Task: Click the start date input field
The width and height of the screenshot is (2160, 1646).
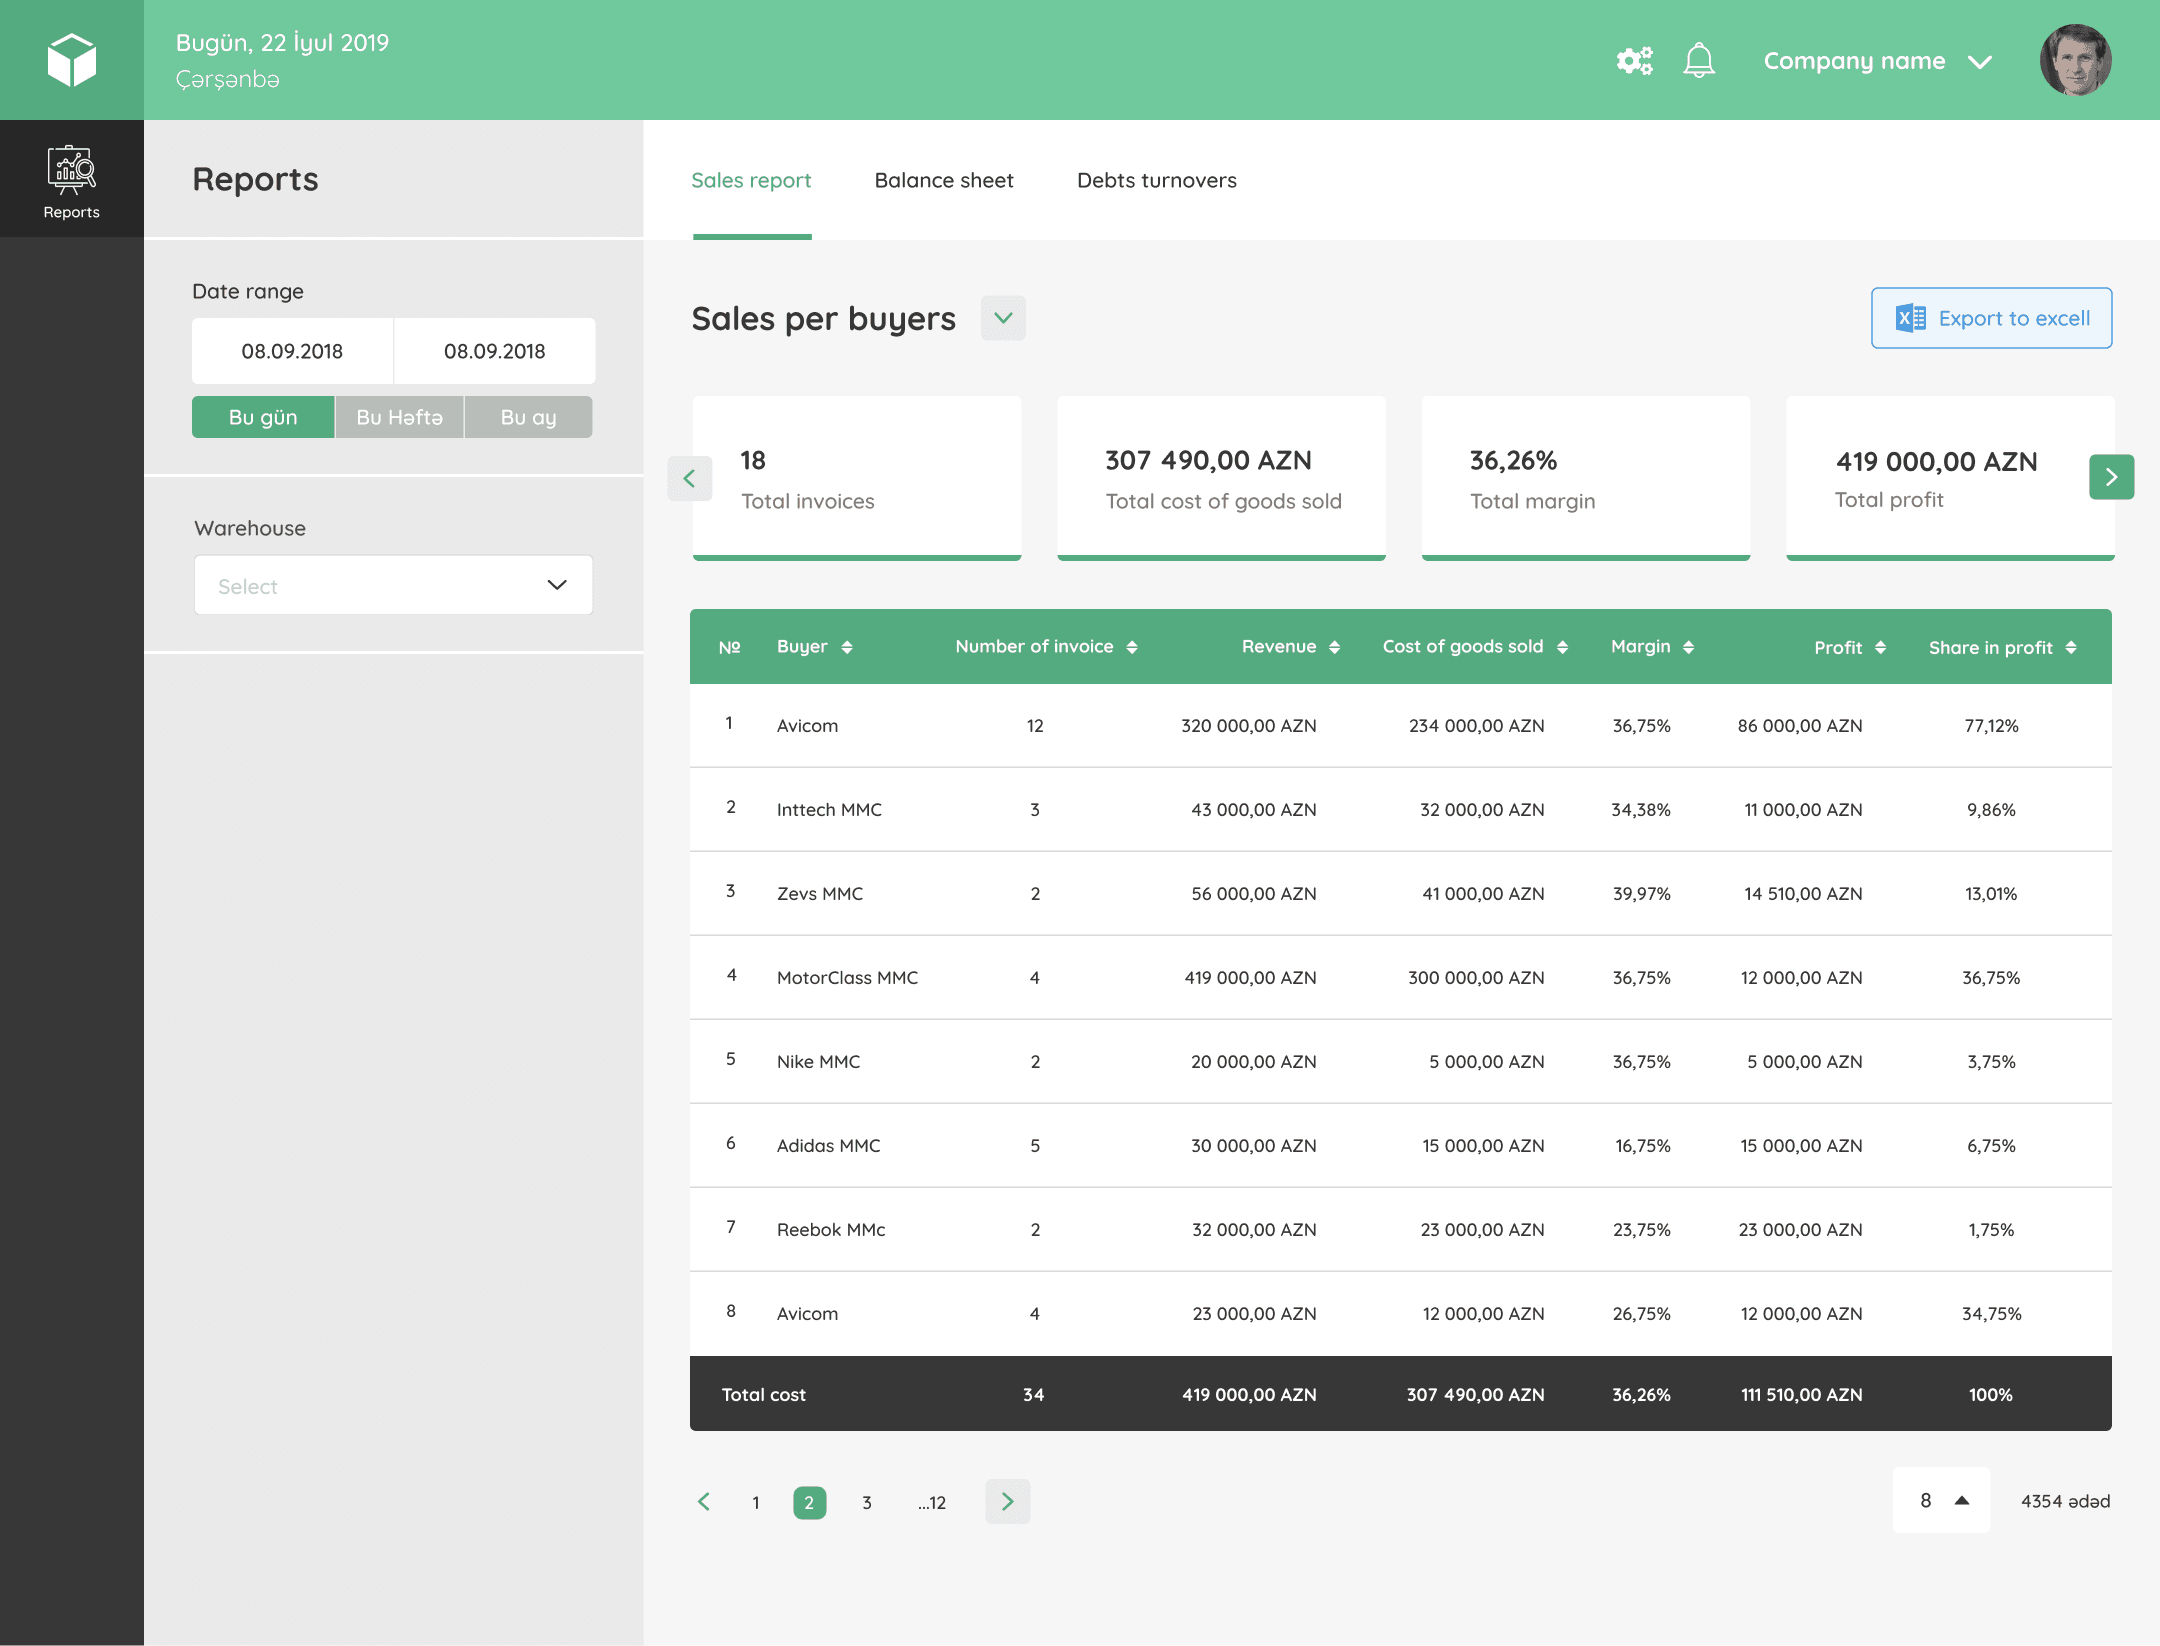Action: [x=289, y=351]
